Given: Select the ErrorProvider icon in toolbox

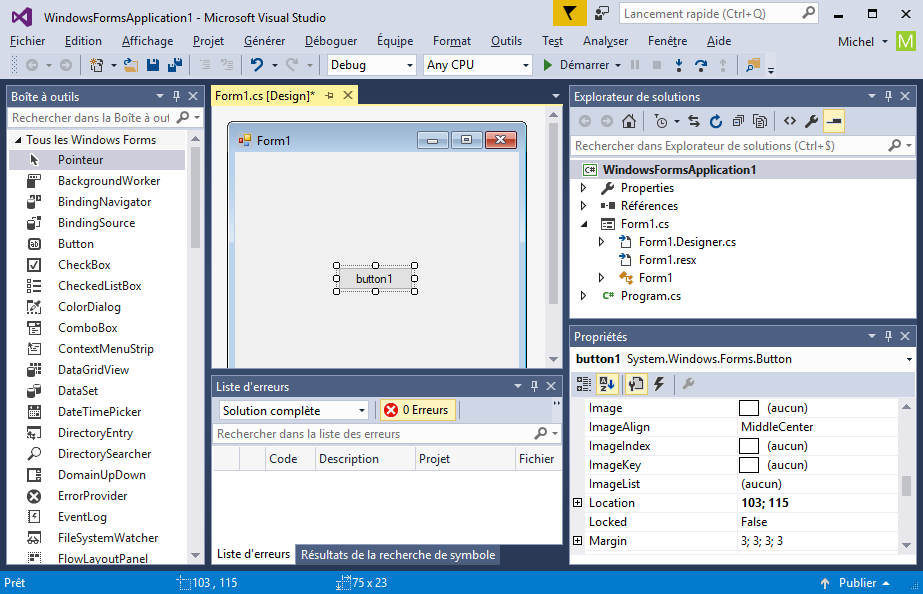Looking at the screenshot, I should [x=34, y=496].
